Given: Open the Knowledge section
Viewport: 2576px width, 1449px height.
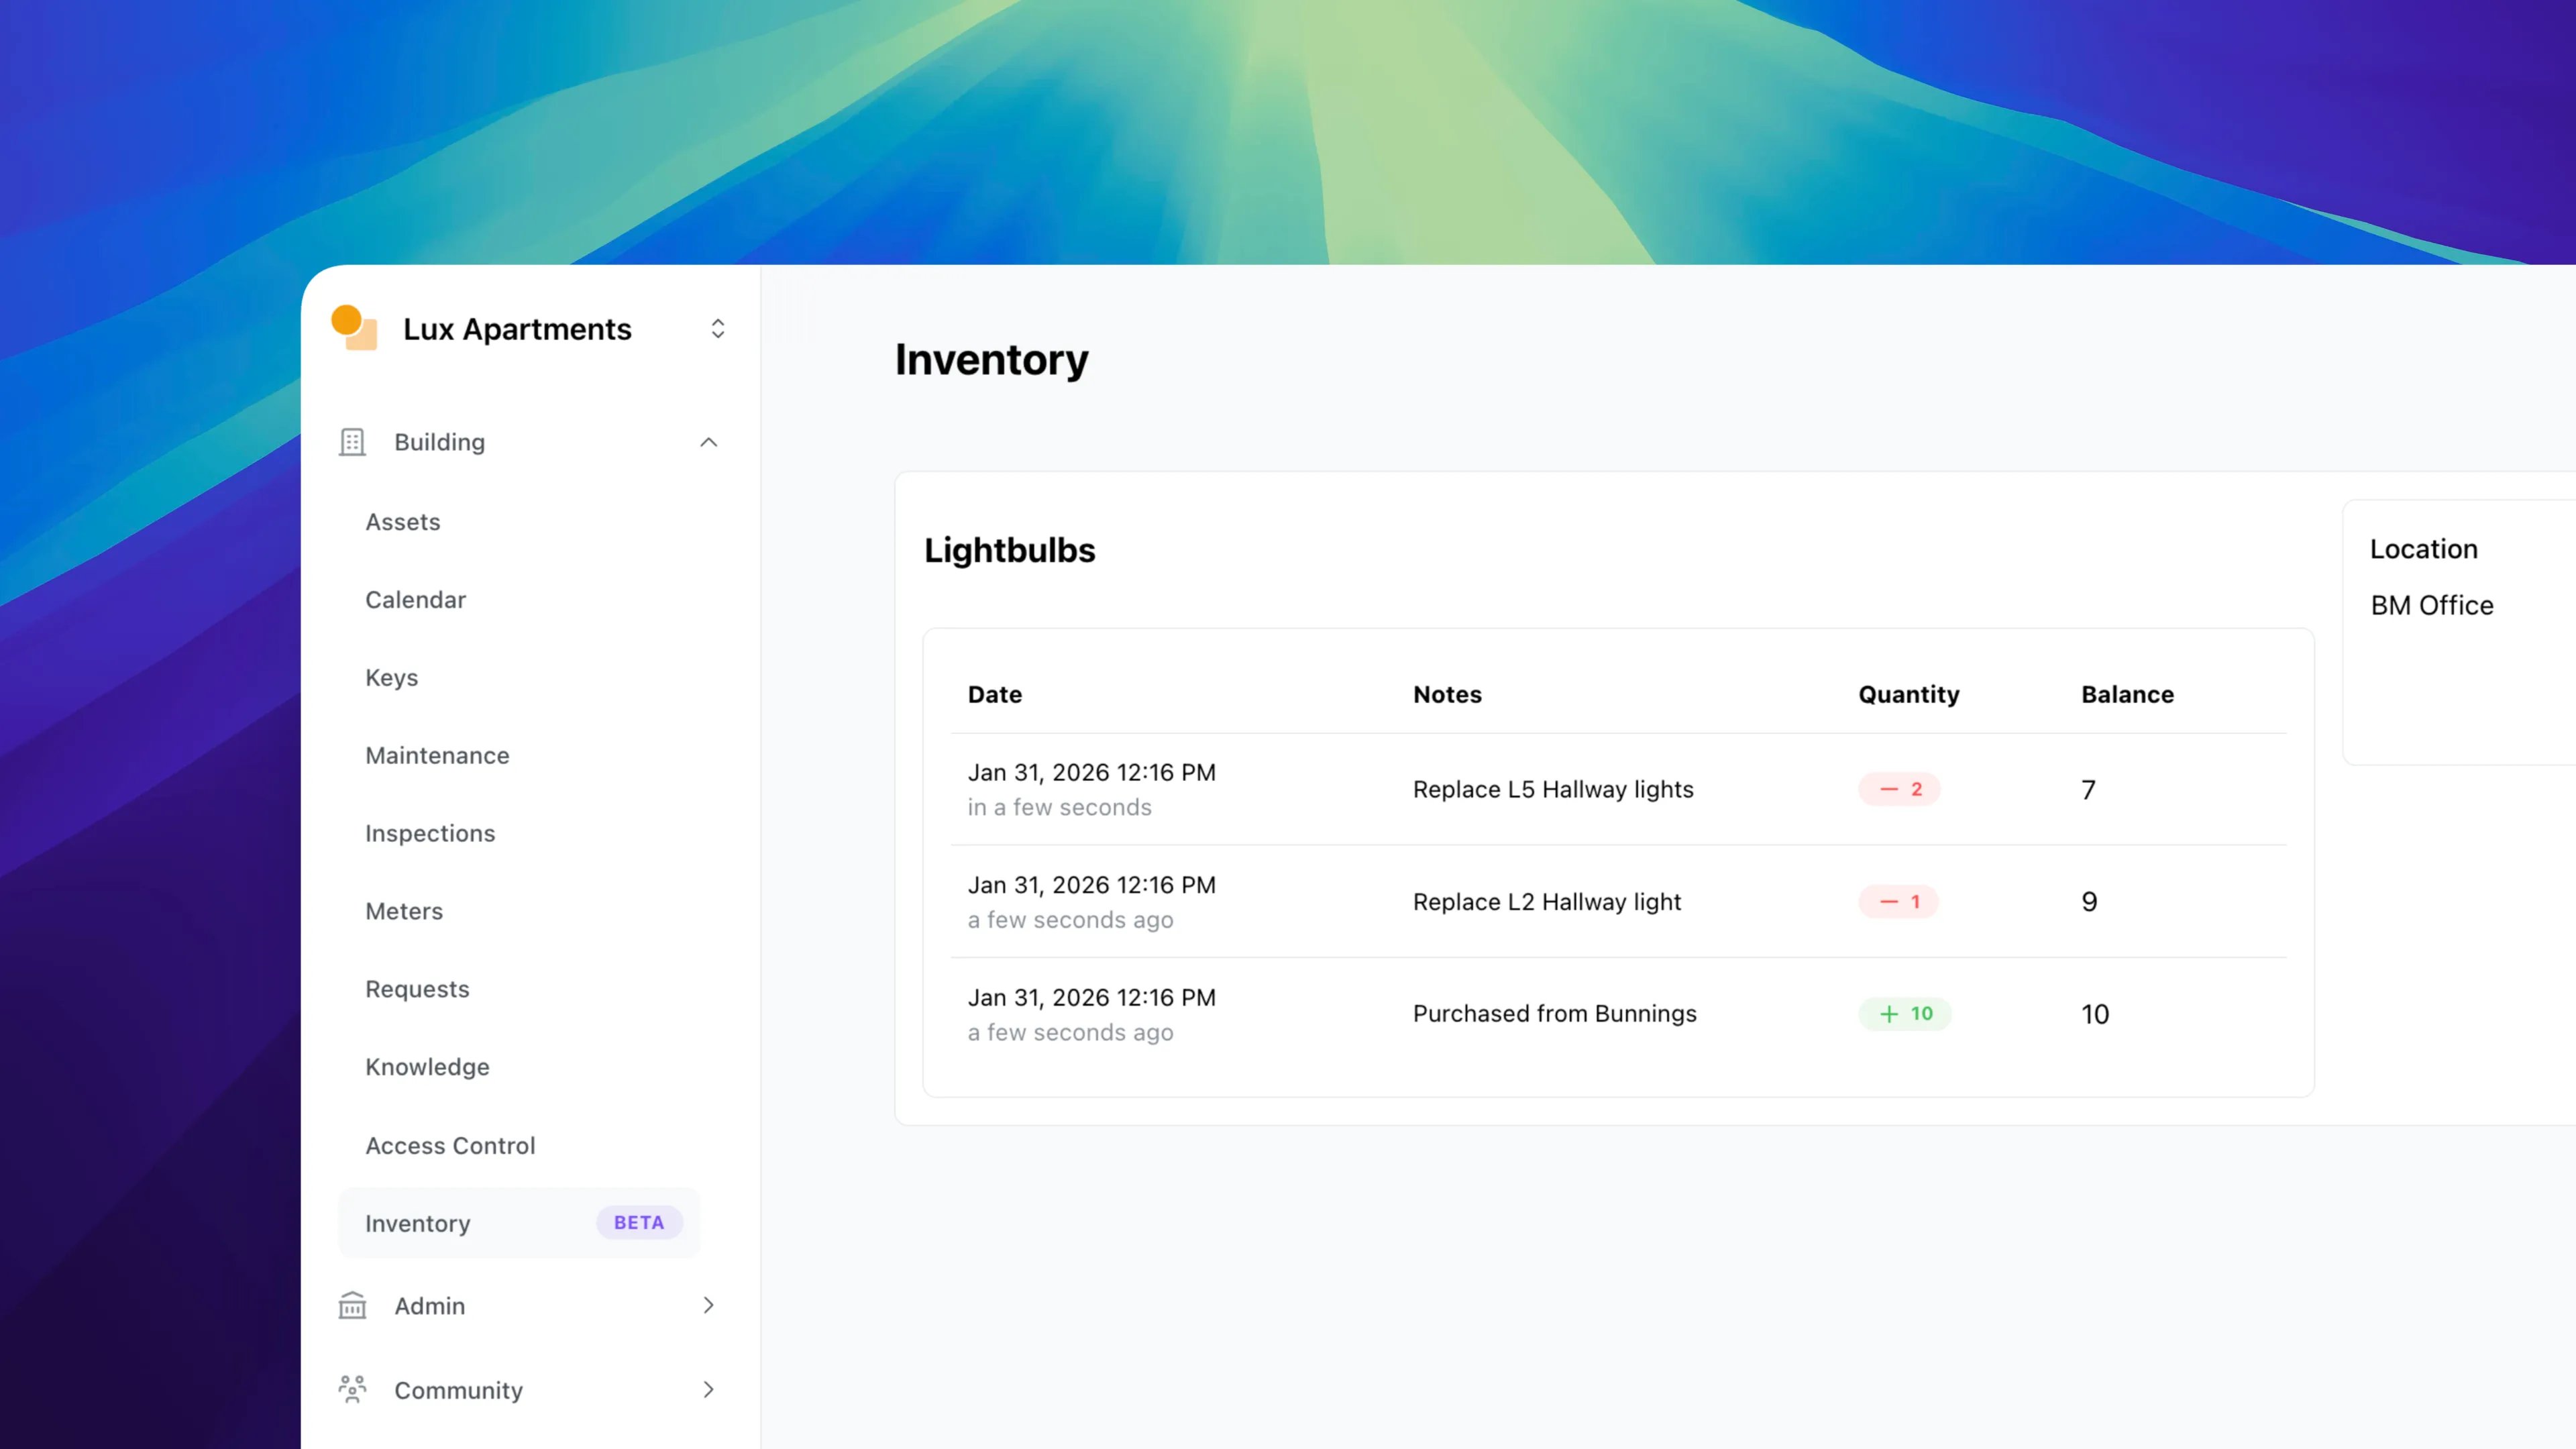Looking at the screenshot, I should 427,1067.
